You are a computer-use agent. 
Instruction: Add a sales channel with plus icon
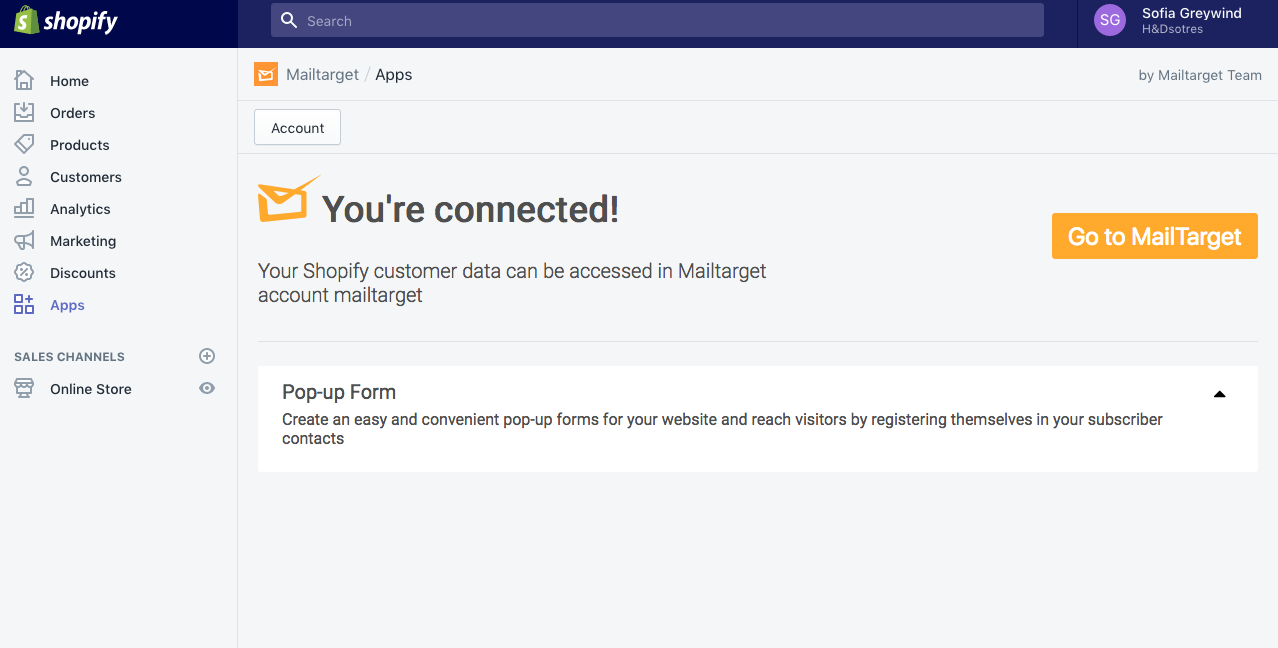pos(207,356)
